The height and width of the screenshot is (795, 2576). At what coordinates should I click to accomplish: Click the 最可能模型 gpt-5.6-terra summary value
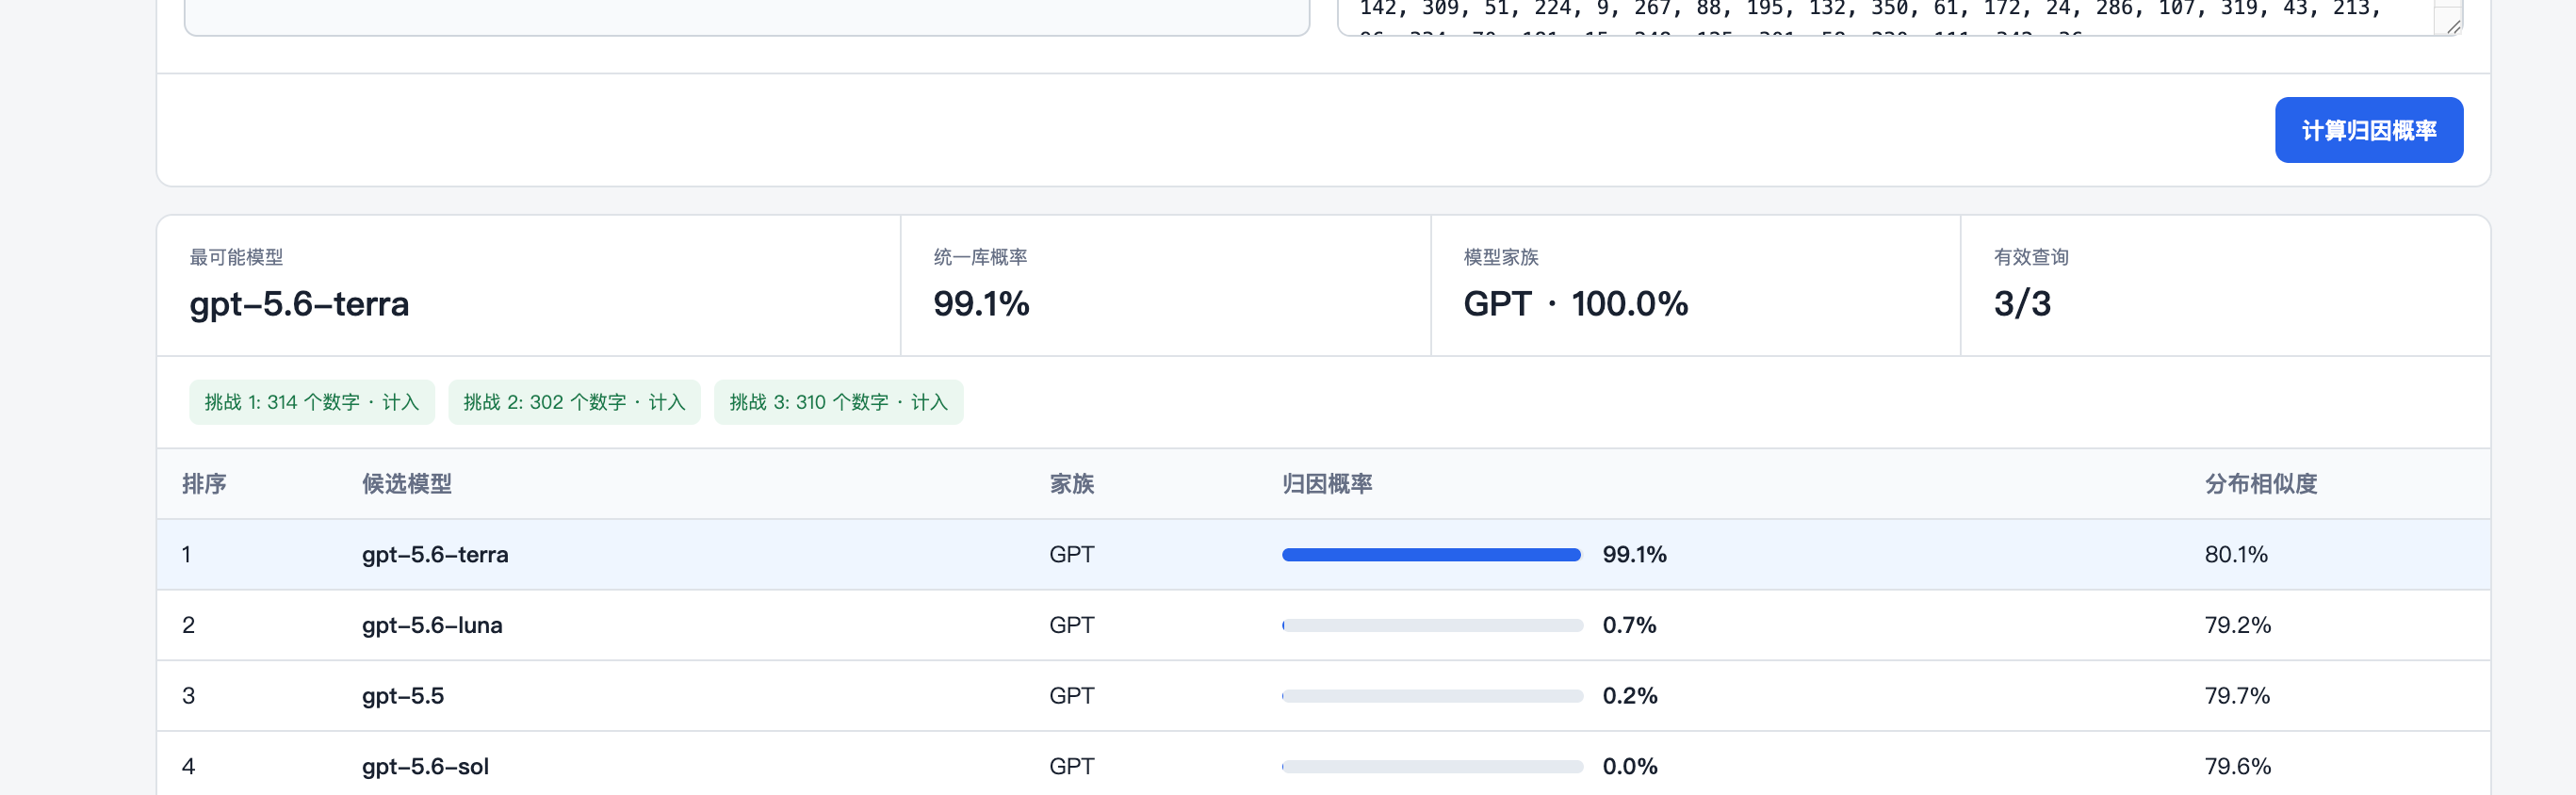click(x=299, y=304)
